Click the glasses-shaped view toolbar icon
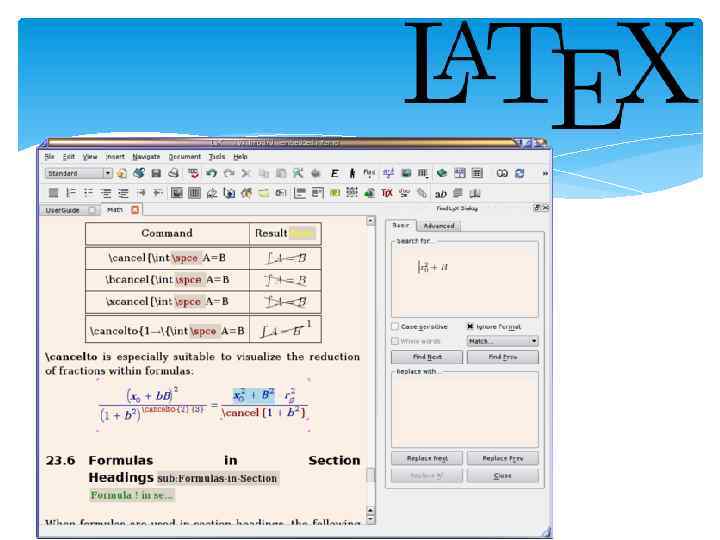Screen dimensions: 720x540 (x=502, y=174)
